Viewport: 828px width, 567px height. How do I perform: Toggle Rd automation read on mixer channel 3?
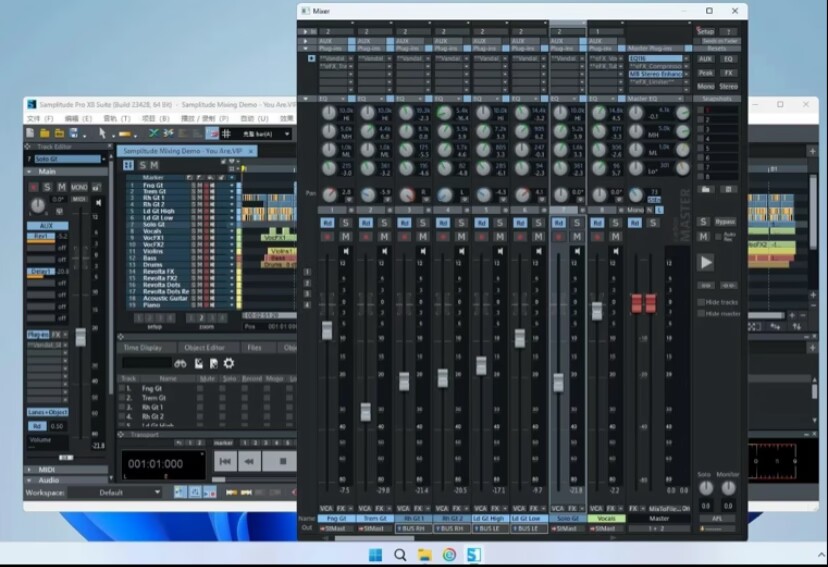coord(404,223)
